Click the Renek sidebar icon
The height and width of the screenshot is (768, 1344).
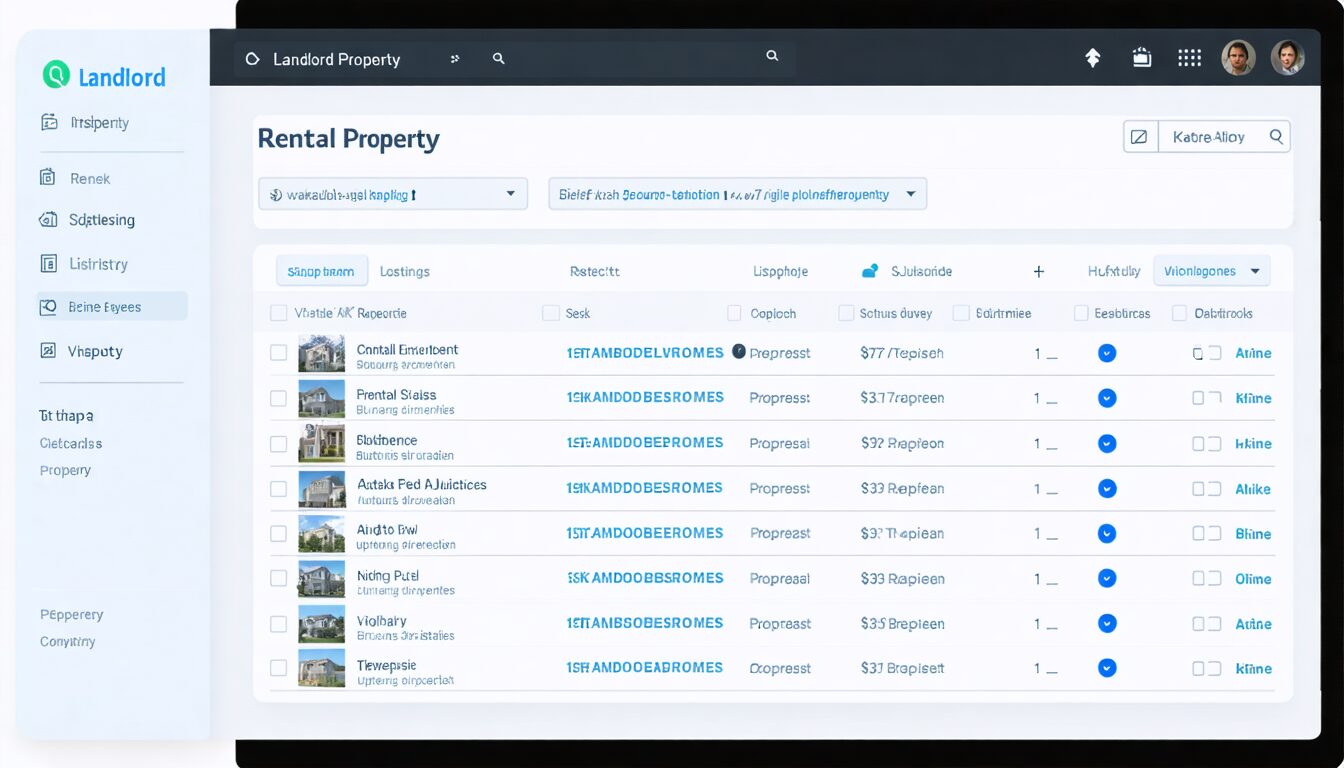[47, 177]
